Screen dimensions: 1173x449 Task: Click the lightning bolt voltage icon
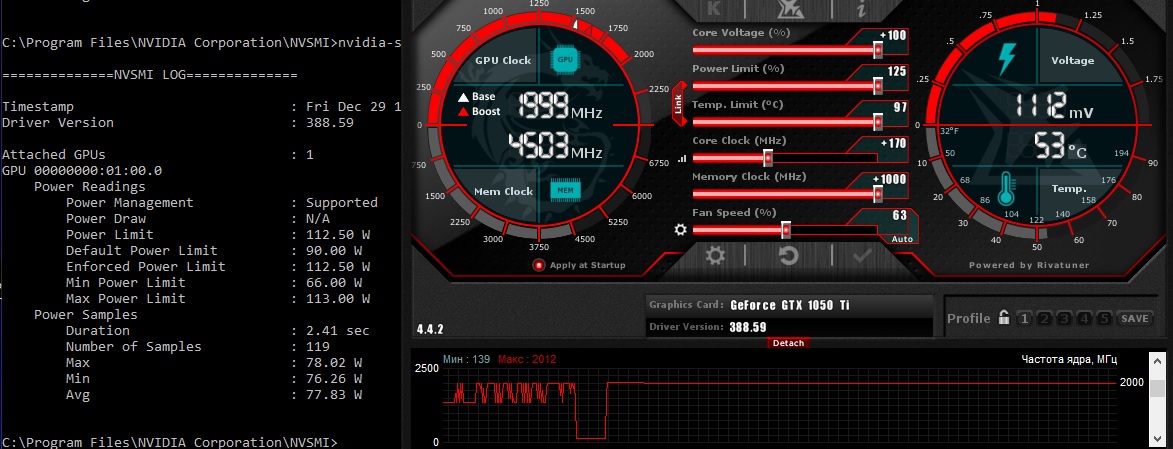(1008, 58)
